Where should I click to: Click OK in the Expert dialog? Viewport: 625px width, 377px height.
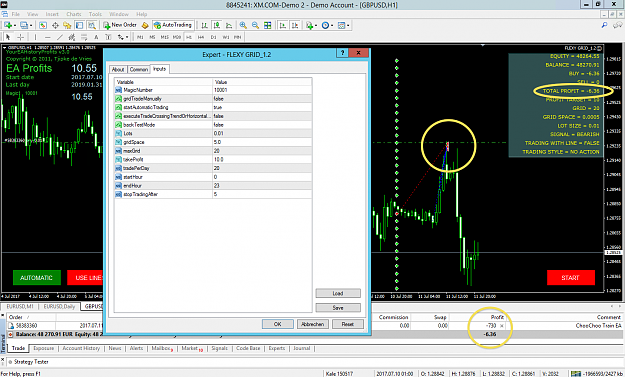(277, 324)
